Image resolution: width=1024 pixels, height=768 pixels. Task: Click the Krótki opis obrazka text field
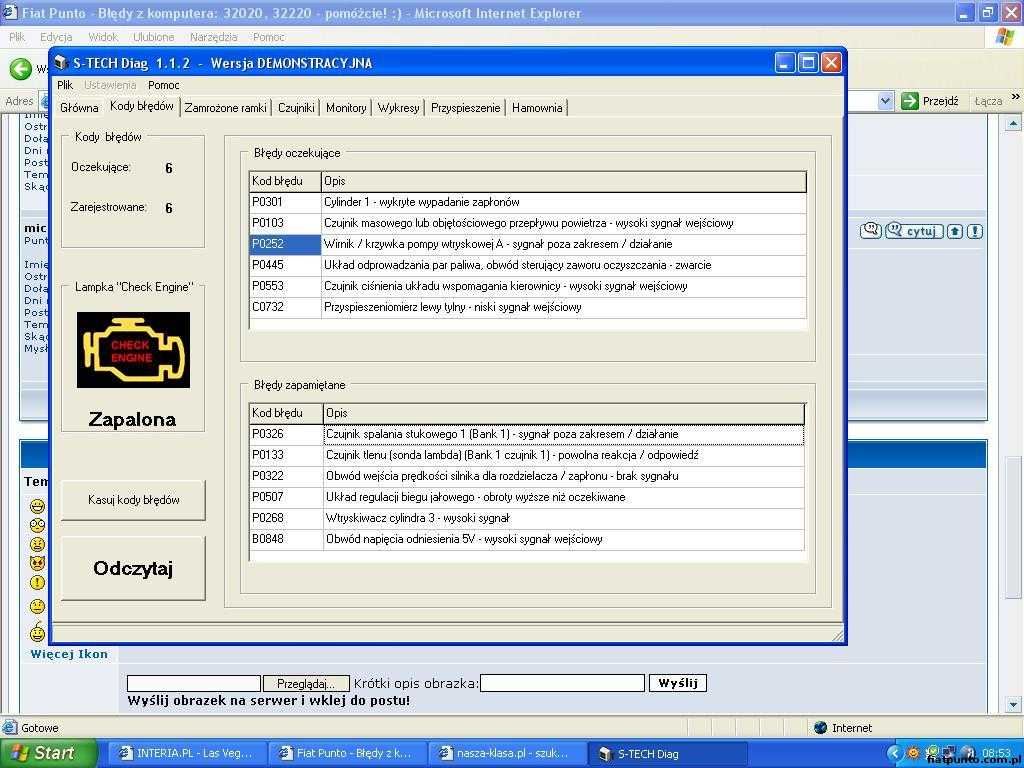pyautogui.click(x=562, y=683)
